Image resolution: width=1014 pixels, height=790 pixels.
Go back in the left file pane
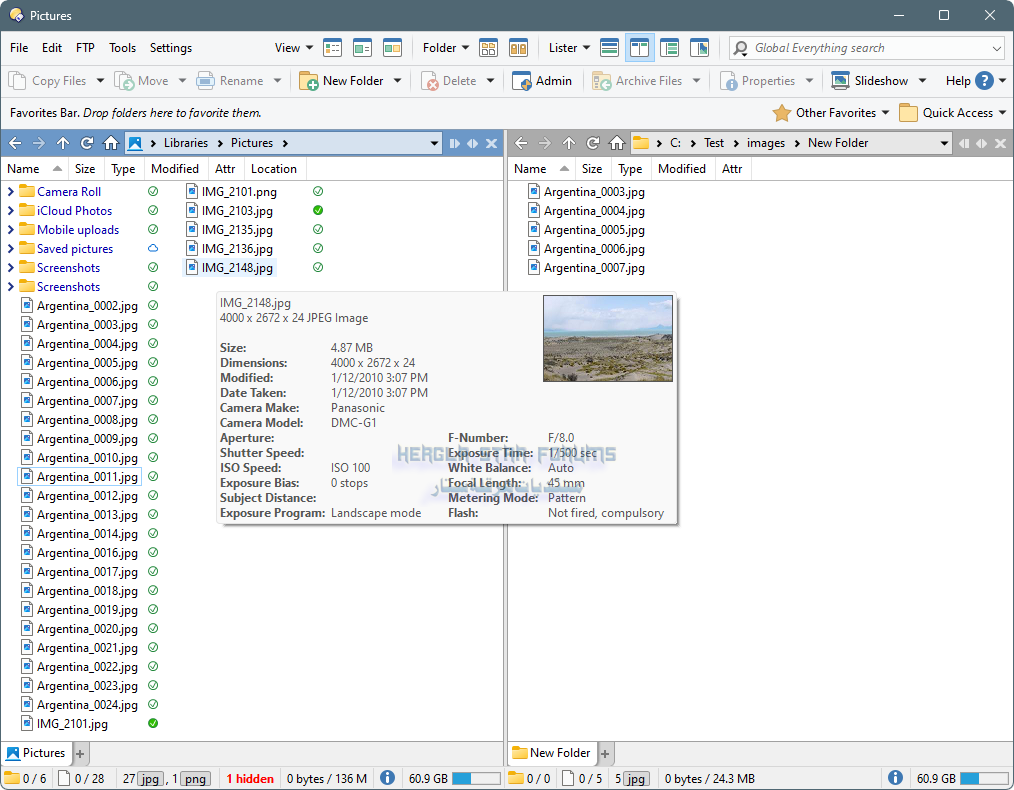[15, 143]
